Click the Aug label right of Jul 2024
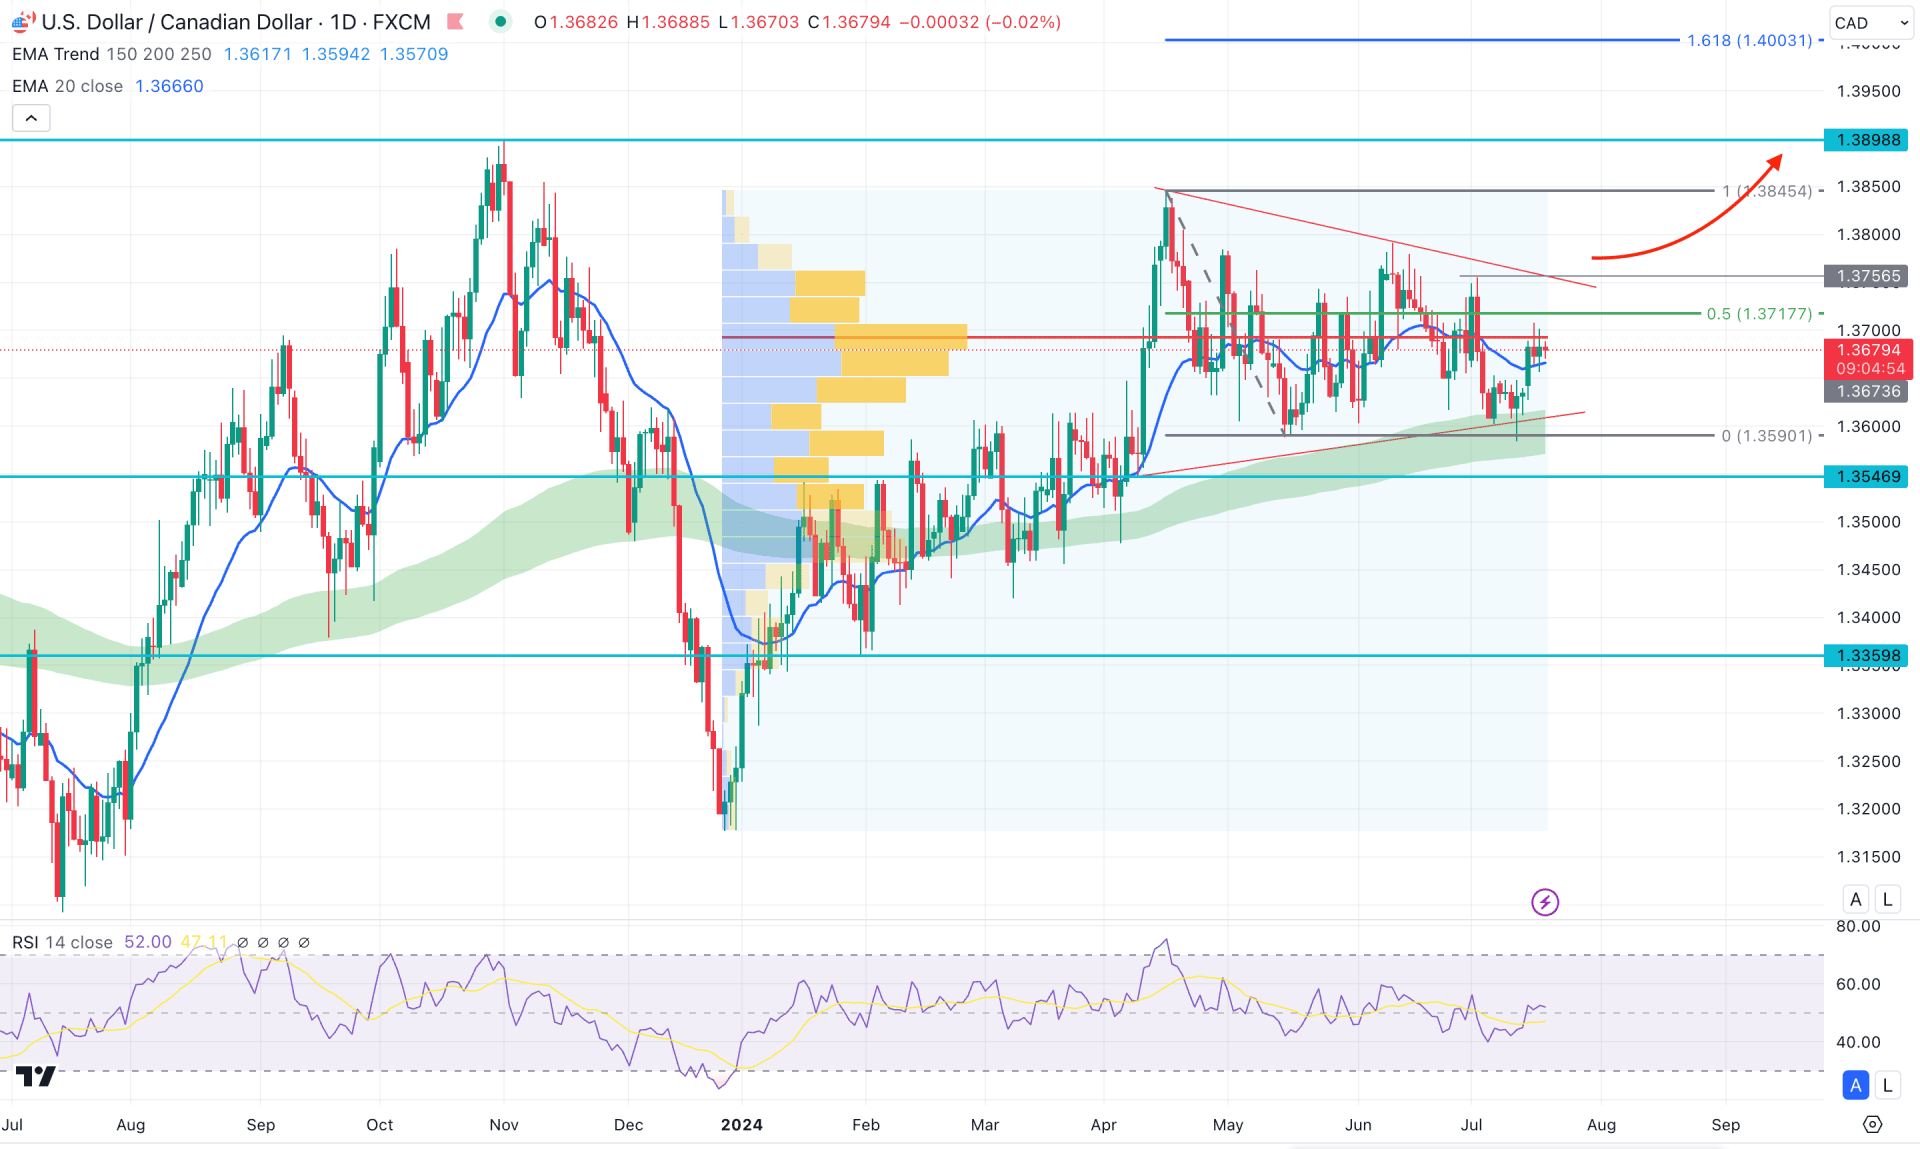 point(1601,1125)
